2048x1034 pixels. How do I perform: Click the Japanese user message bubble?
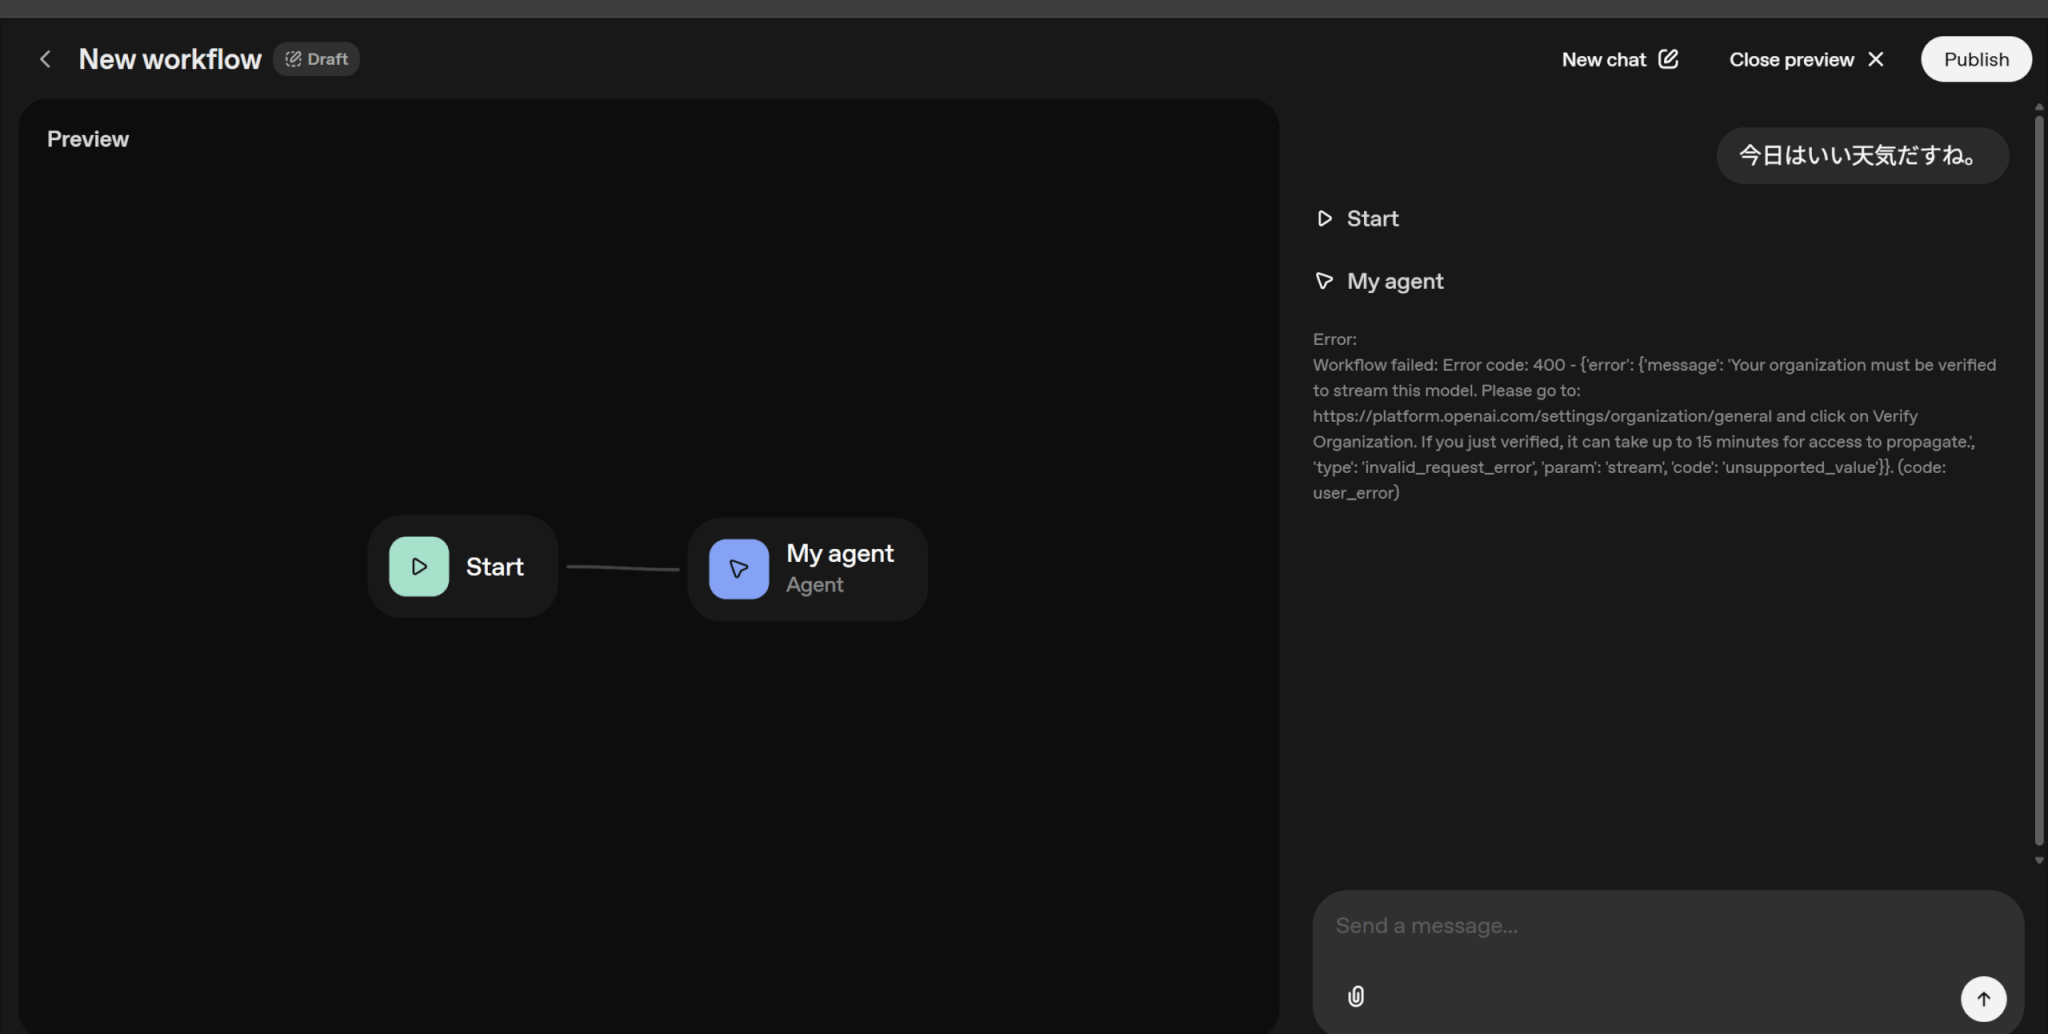tap(1861, 156)
